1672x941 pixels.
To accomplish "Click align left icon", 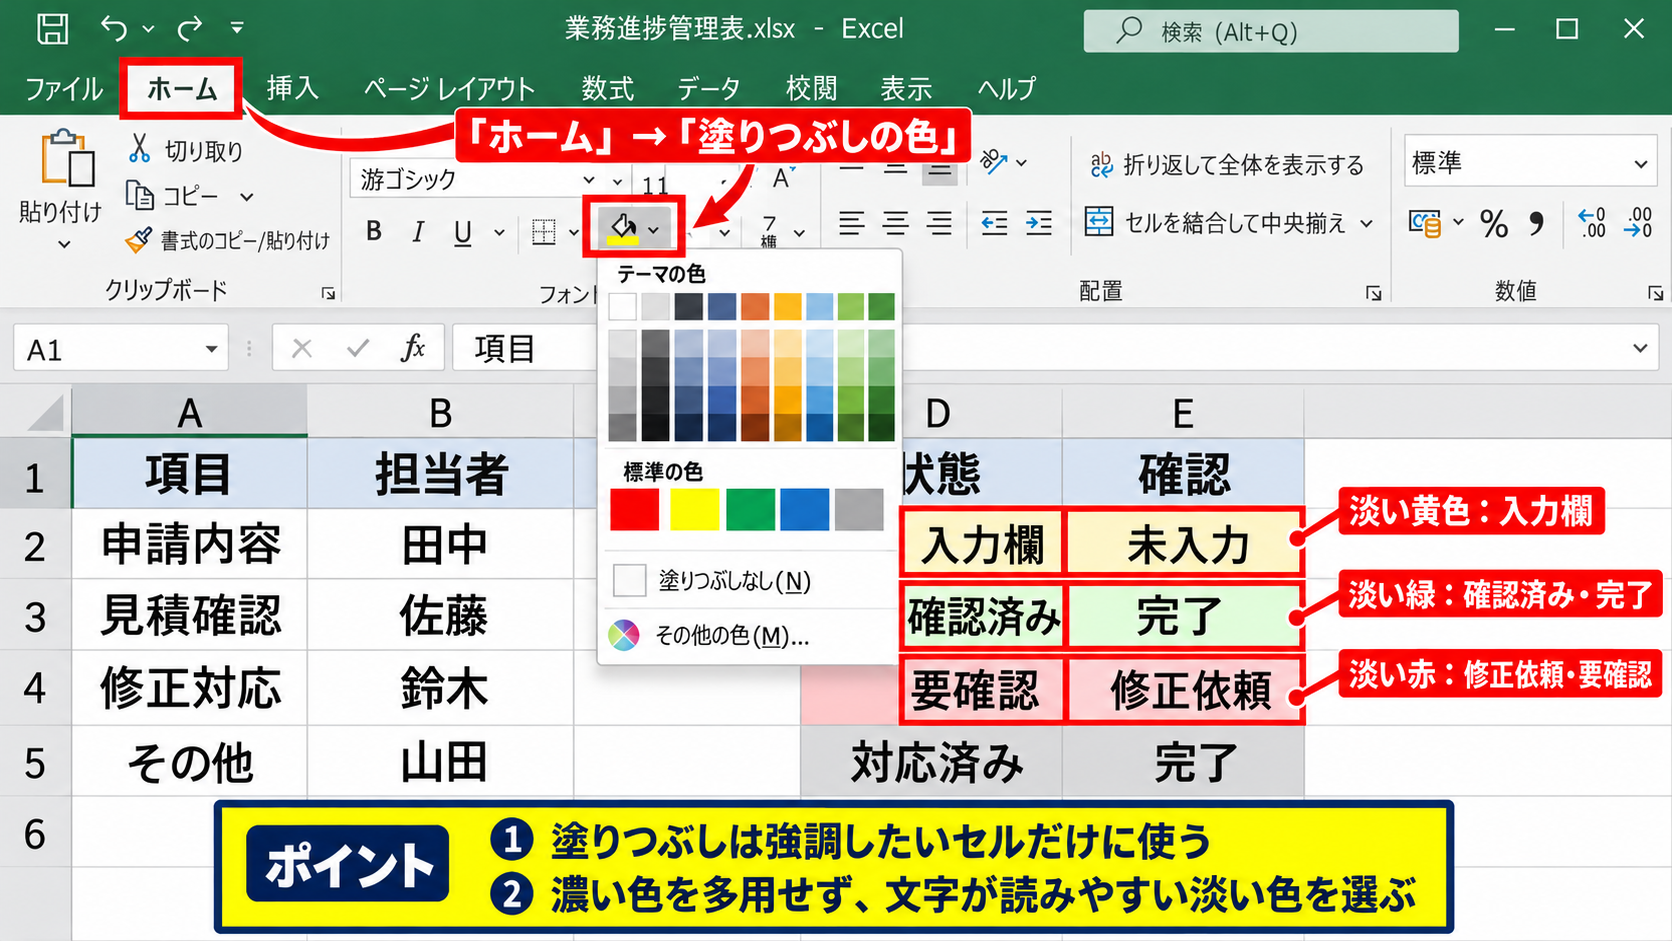I will click(x=851, y=223).
